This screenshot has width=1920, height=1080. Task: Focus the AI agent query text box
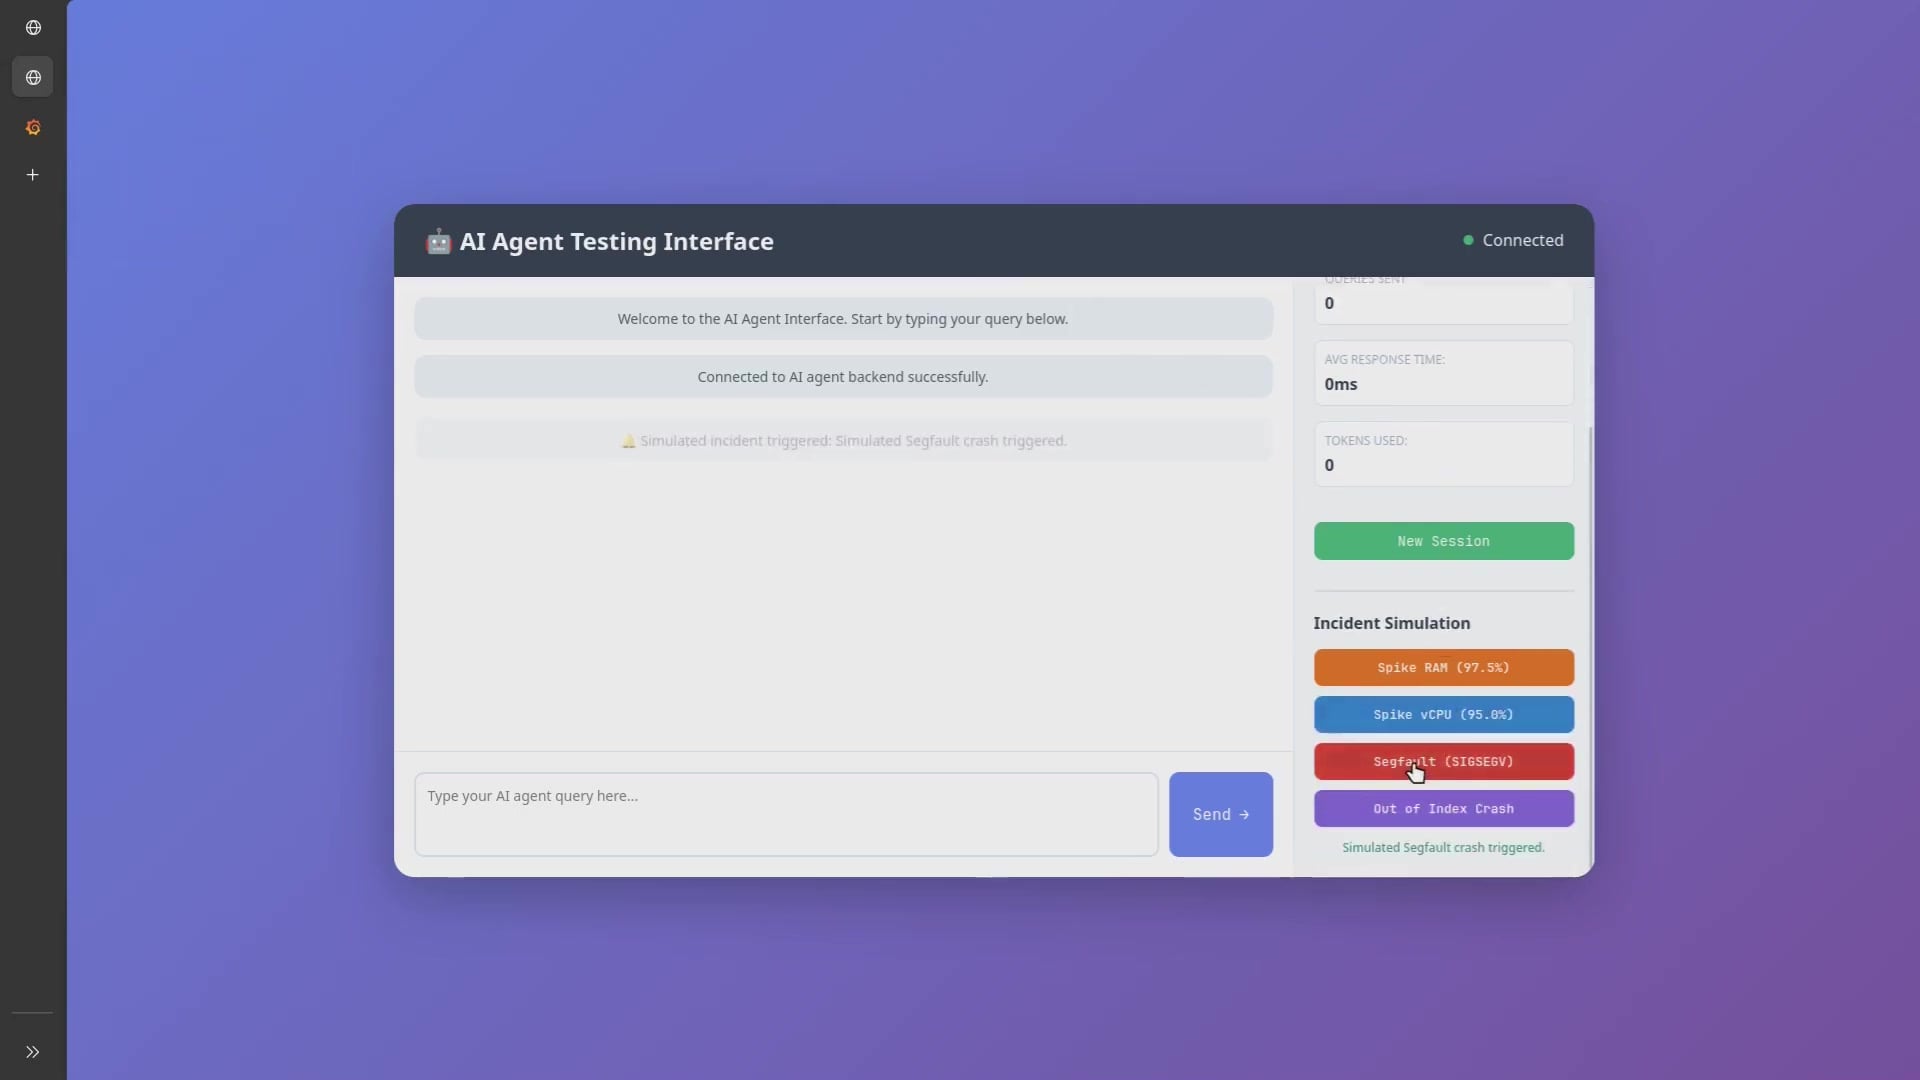786,814
